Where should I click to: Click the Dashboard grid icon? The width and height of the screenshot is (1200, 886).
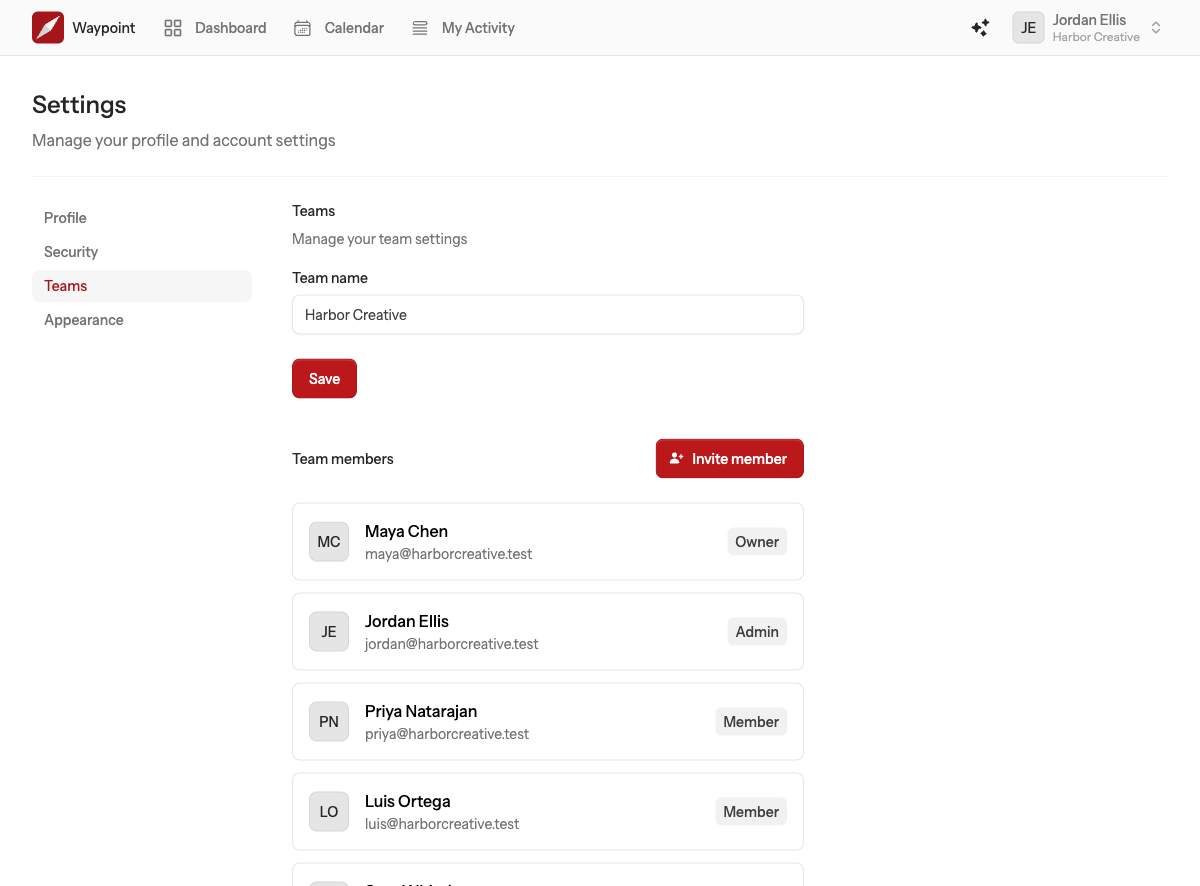click(173, 28)
